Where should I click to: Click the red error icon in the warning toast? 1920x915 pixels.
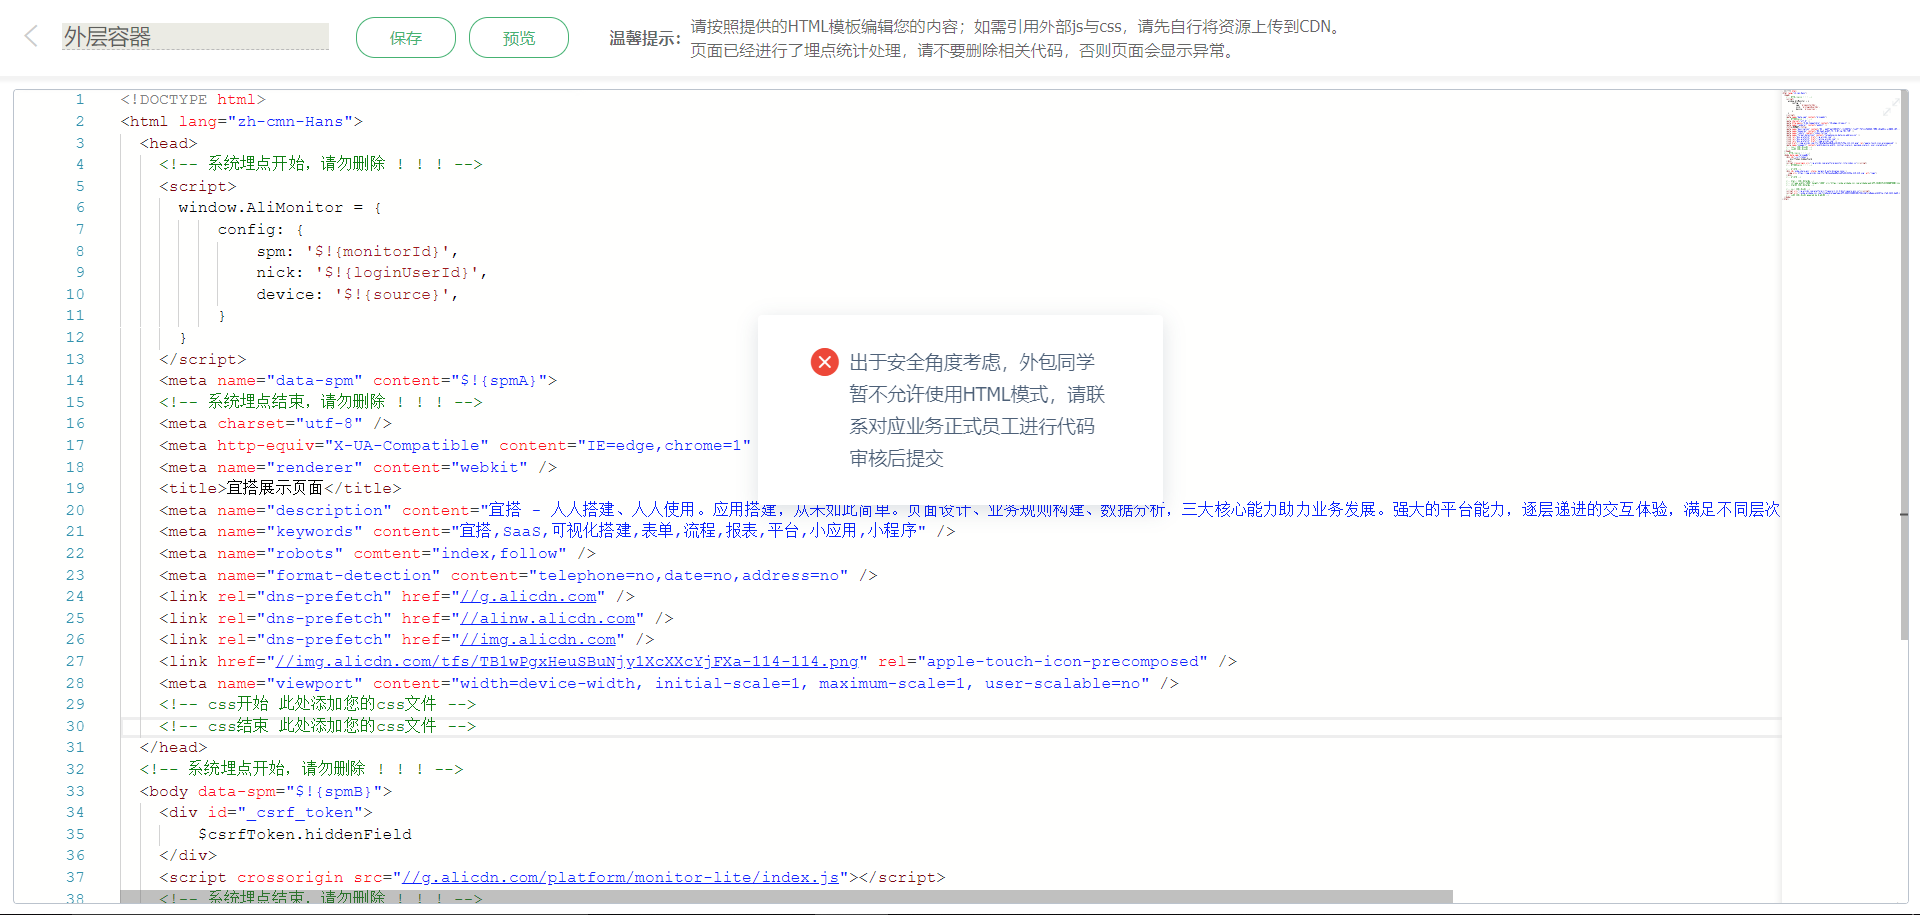tap(824, 362)
